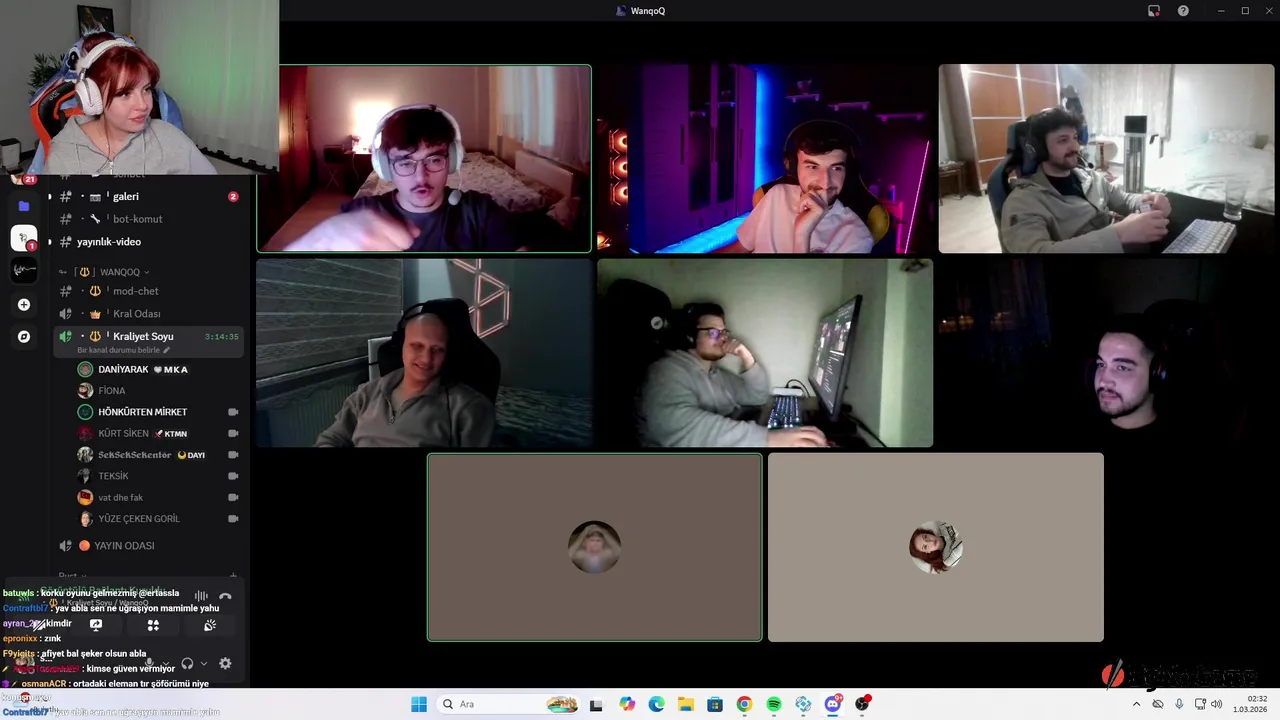This screenshot has width=1280, height=720.
Task: Toggle Share Your Screen button
Action: coord(96,625)
